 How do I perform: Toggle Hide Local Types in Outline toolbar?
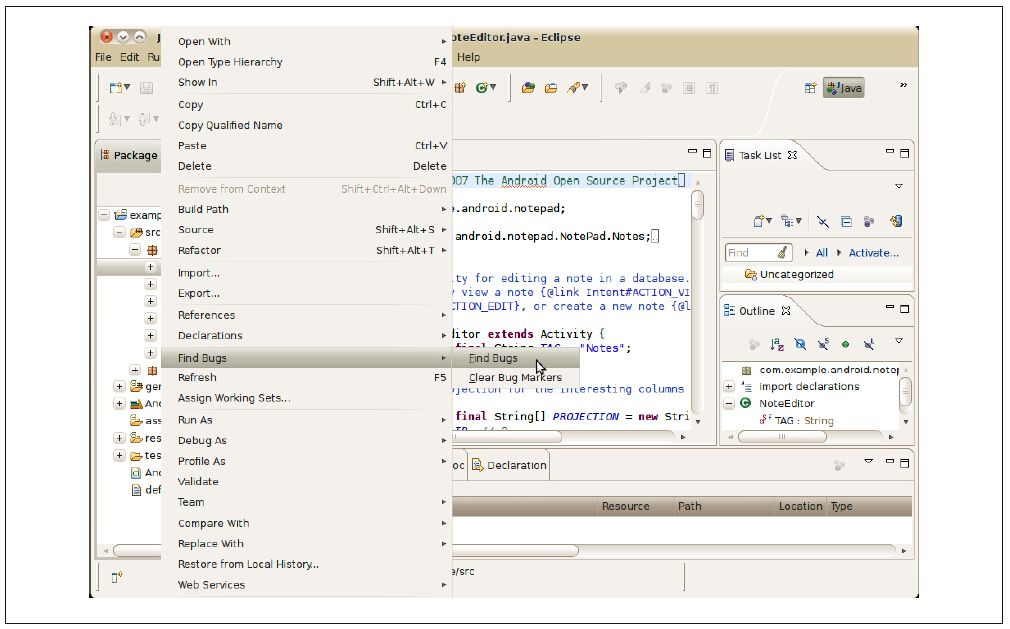tap(869, 344)
